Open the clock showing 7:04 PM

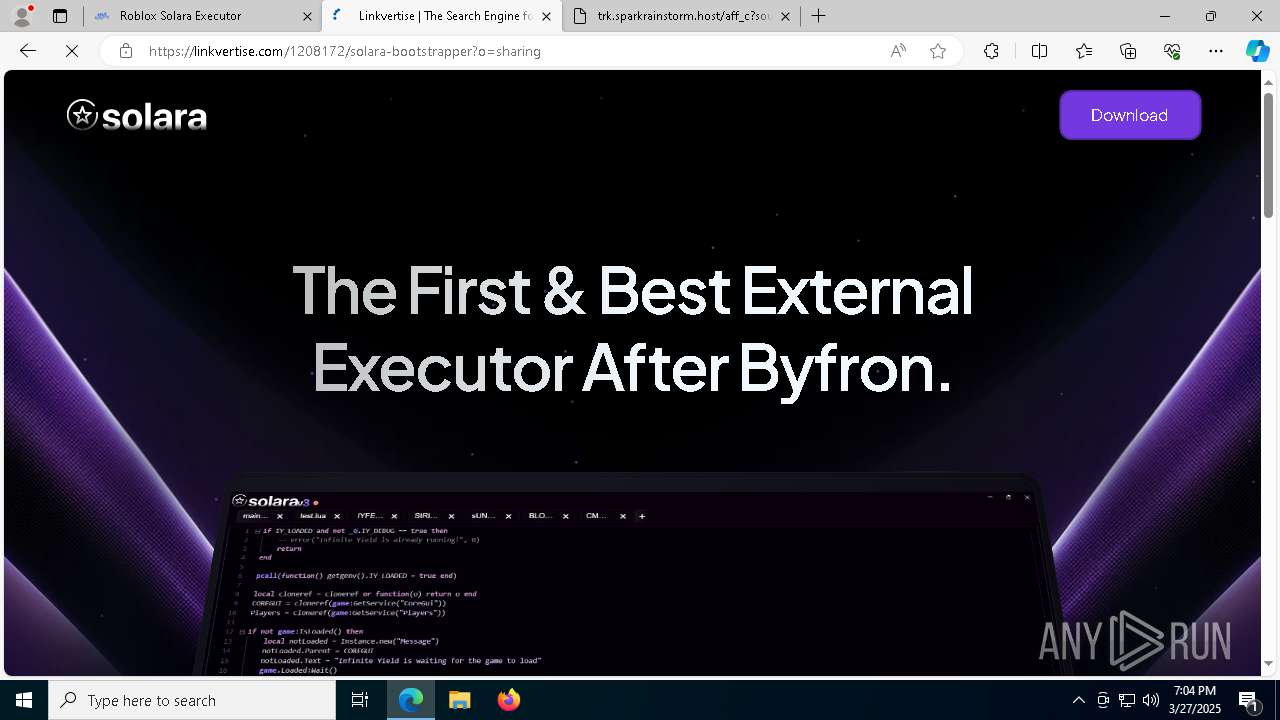(x=1196, y=700)
